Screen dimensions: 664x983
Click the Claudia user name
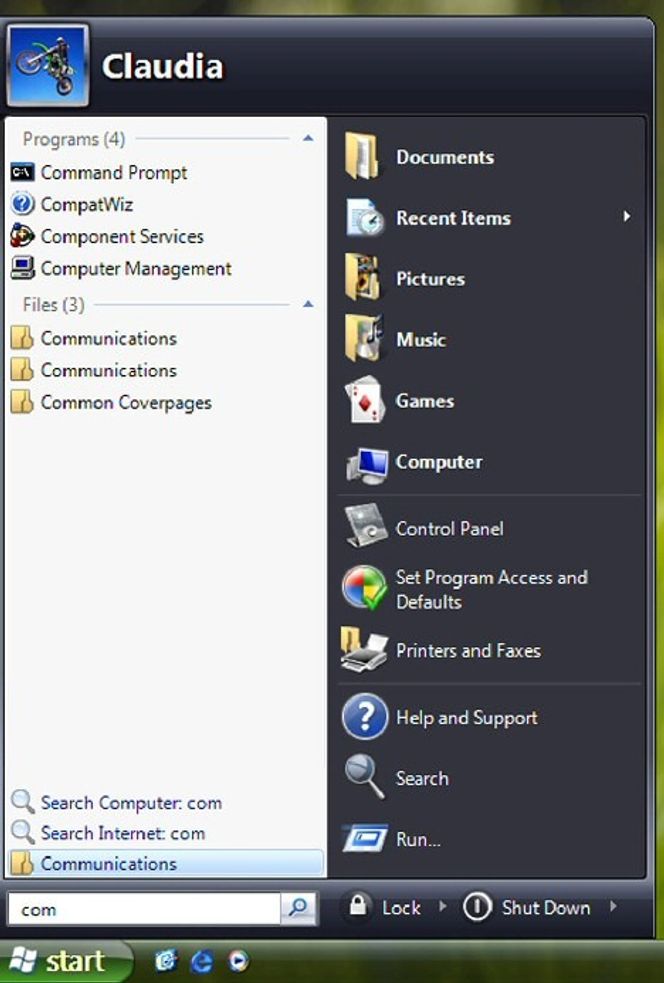[x=162, y=66]
